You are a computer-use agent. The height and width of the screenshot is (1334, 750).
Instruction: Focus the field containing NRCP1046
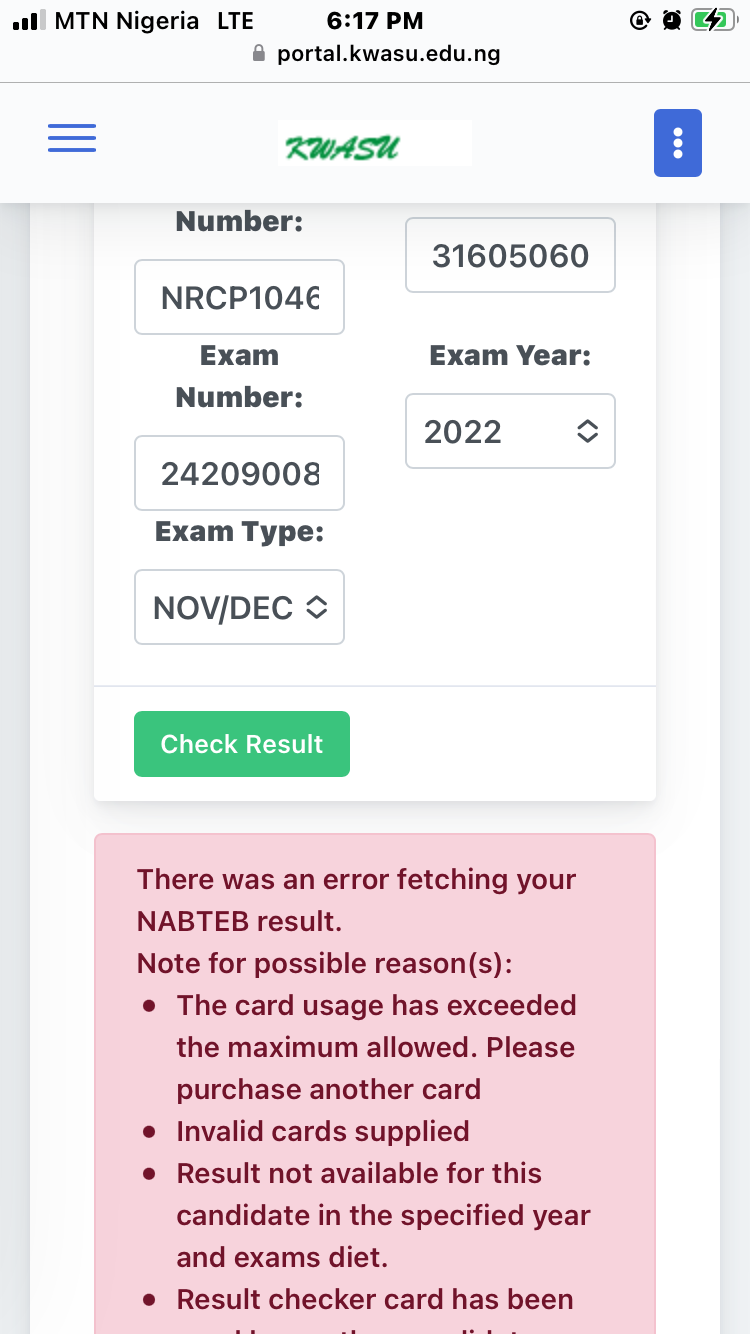(x=239, y=297)
